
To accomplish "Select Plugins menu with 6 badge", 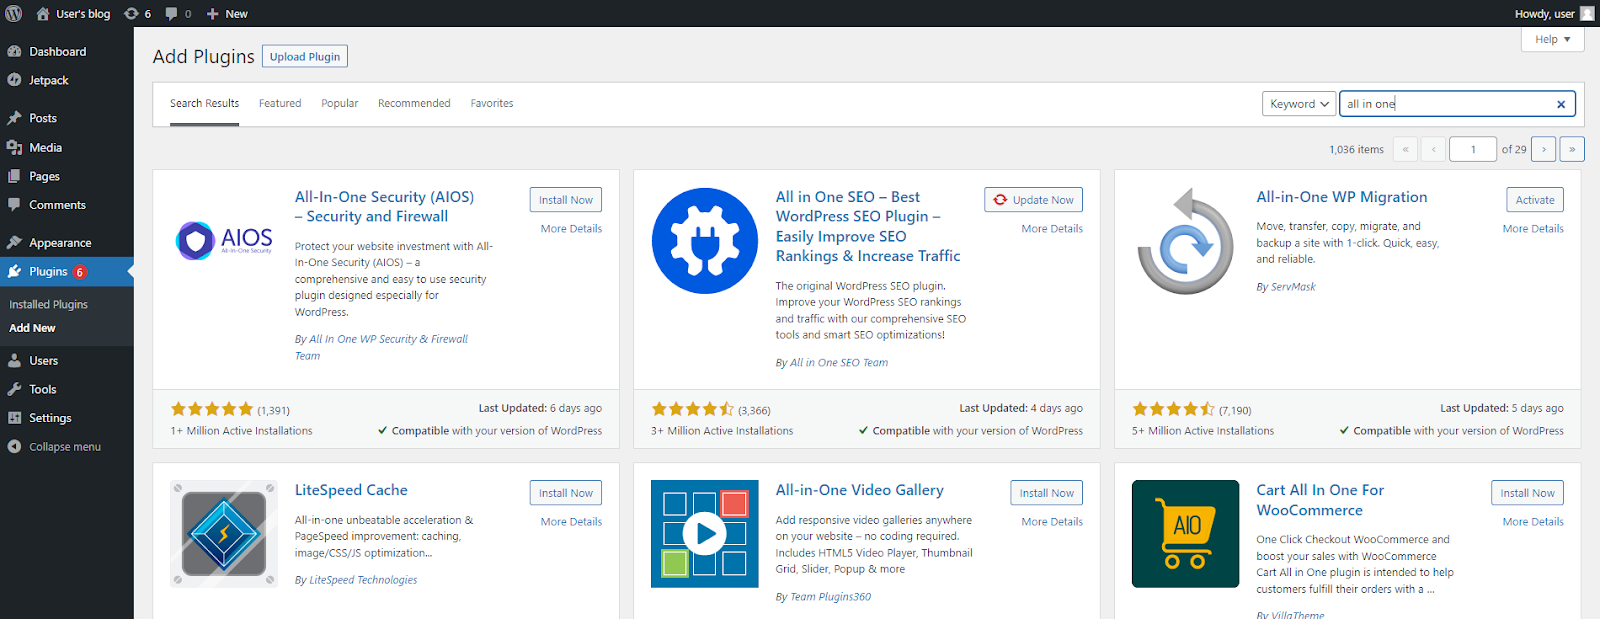I will click(x=66, y=272).
